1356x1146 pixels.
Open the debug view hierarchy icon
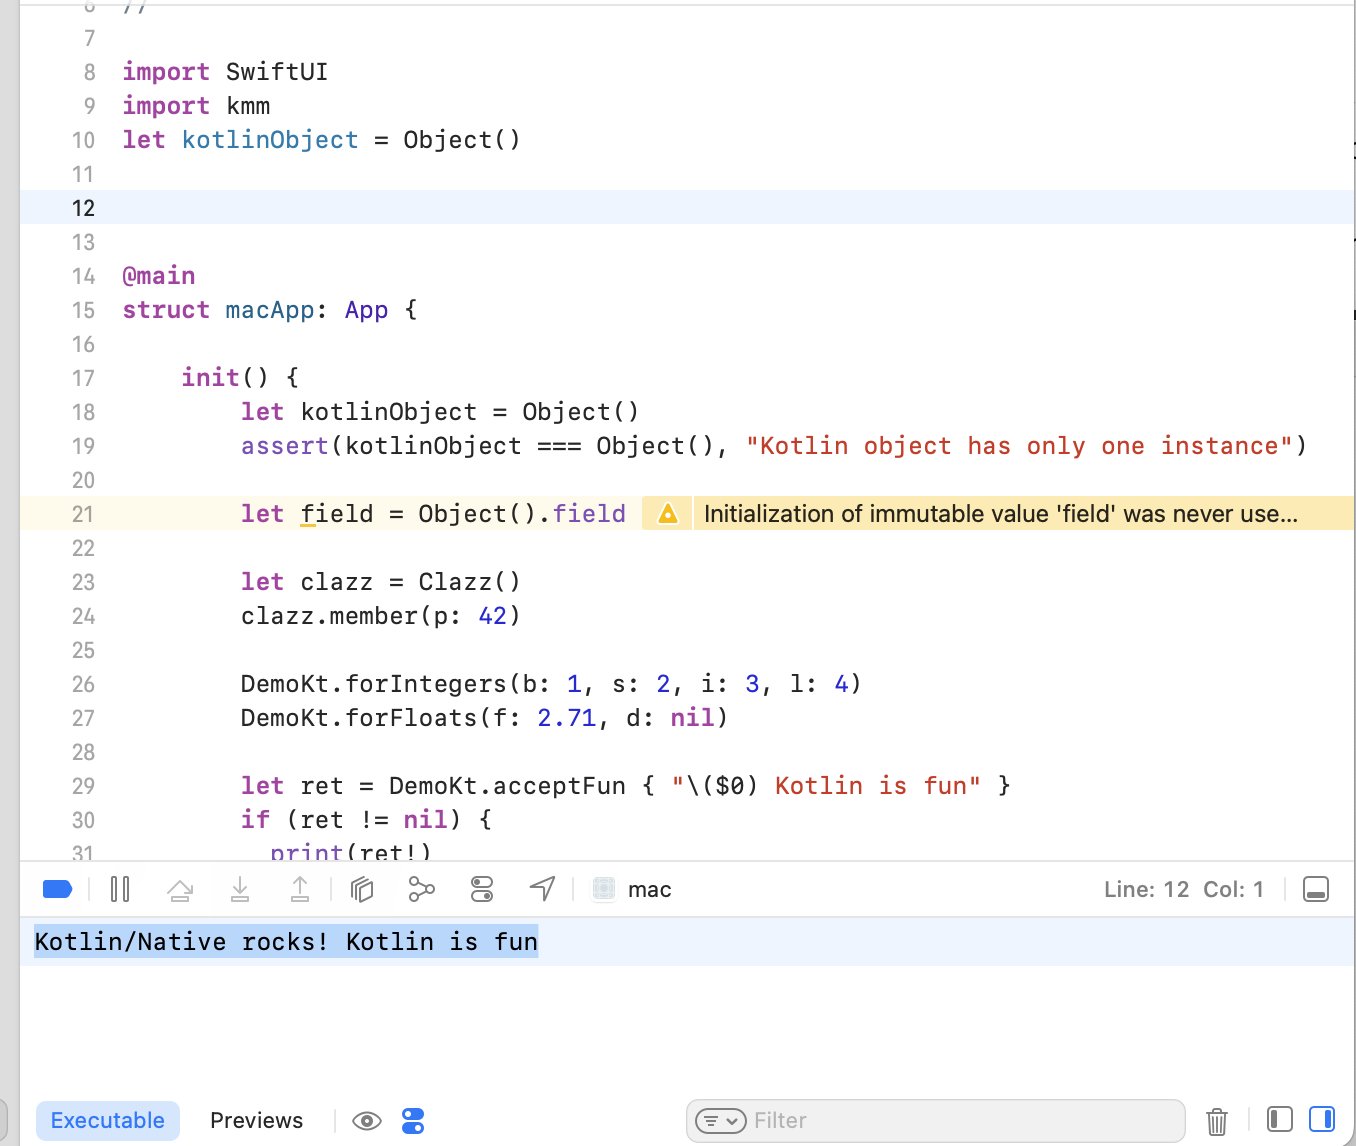(362, 888)
